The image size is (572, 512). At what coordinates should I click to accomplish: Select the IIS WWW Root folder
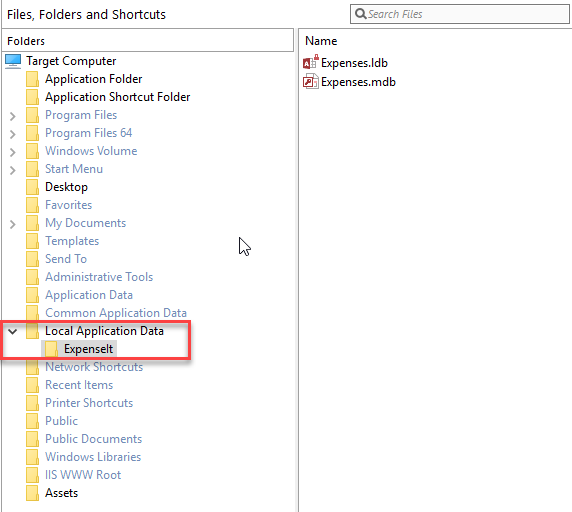pos(83,475)
